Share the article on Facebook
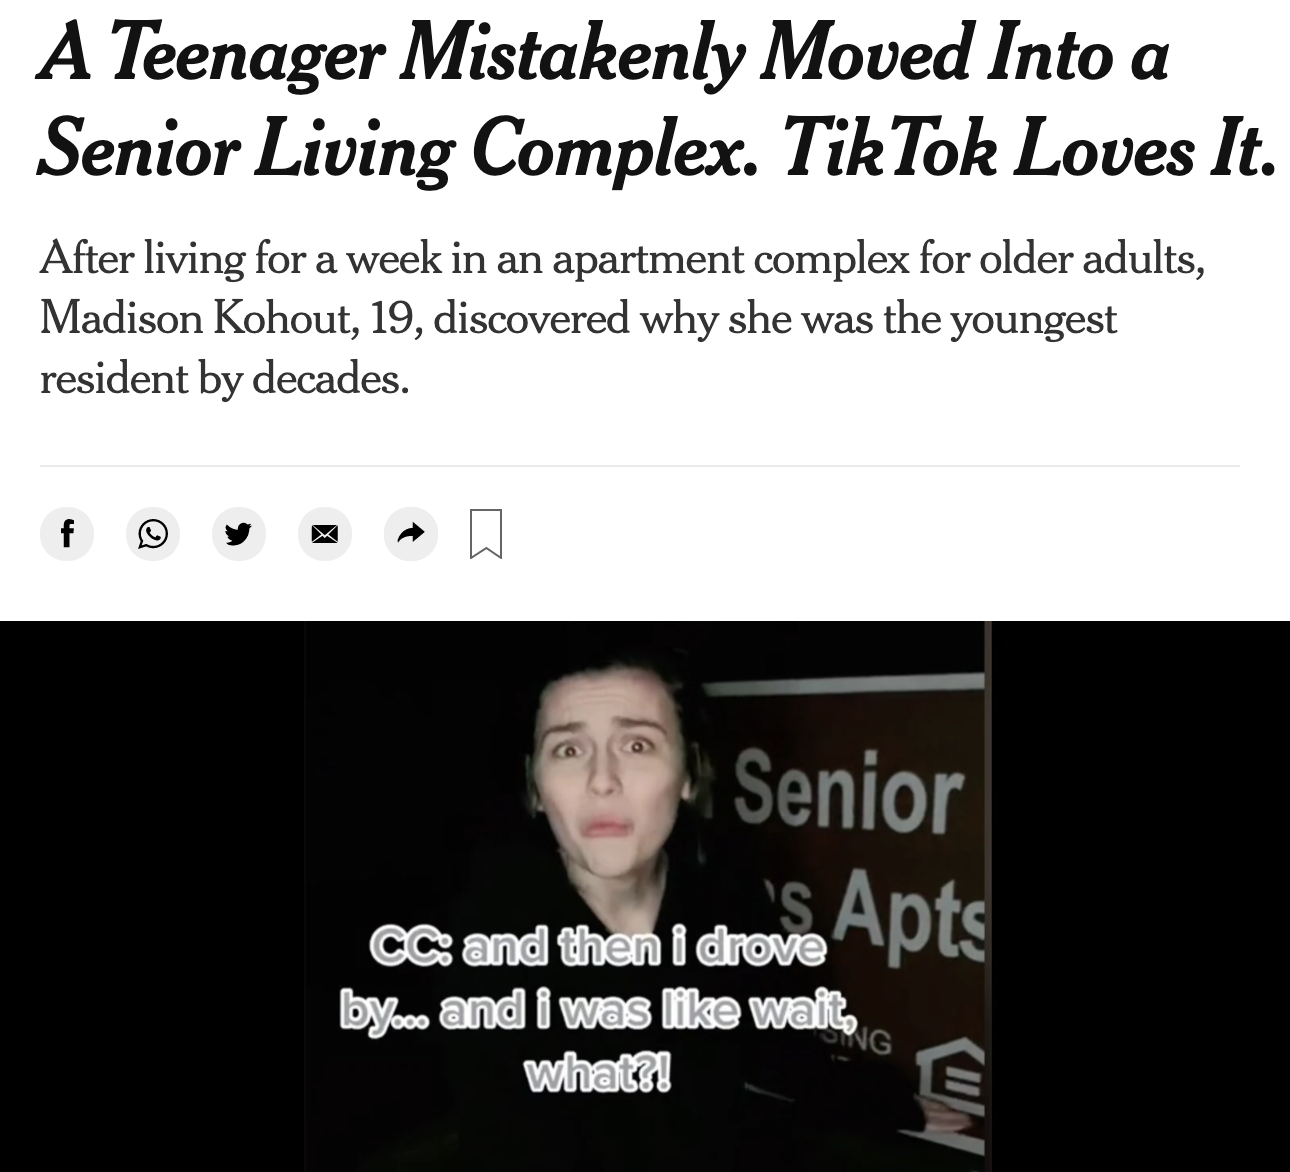This screenshot has width=1290, height=1172. (67, 533)
